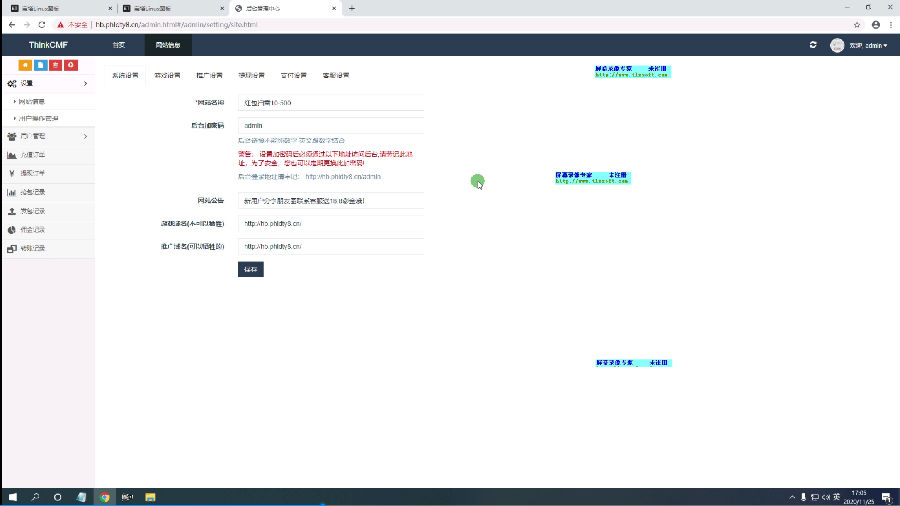Viewport: 900px width, 506px height.
Task: Bookmark this page with the star icon
Action: 857,24
